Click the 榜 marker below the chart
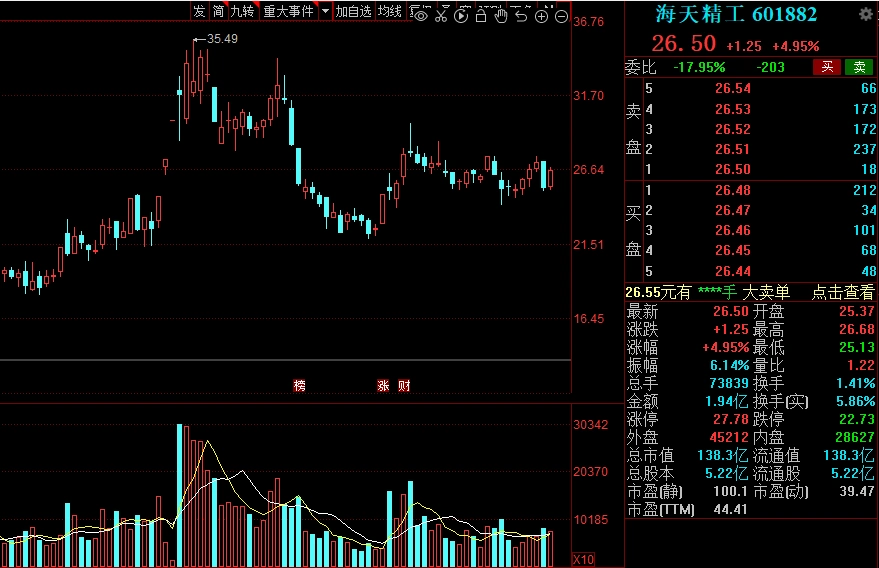Screen dimensions: 879x568 (x=299, y=385)
